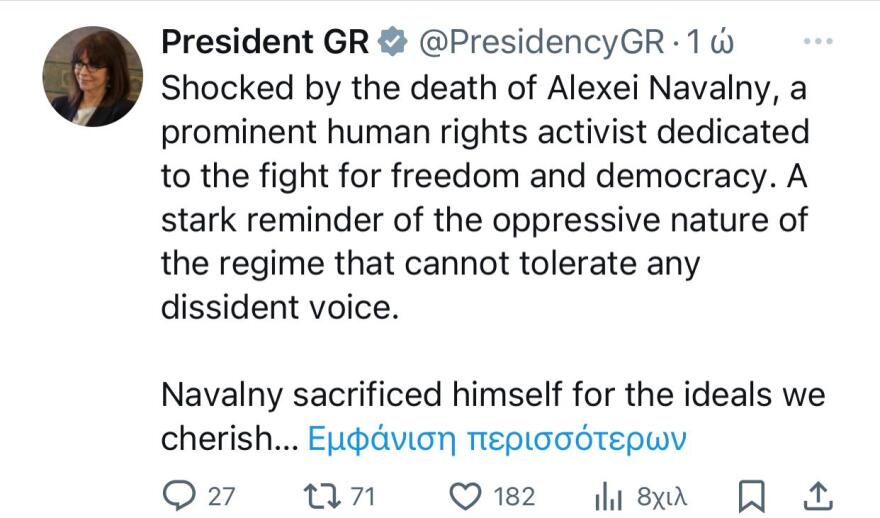
Task: Click the retweet count 71
Action: tap(362, 496)
